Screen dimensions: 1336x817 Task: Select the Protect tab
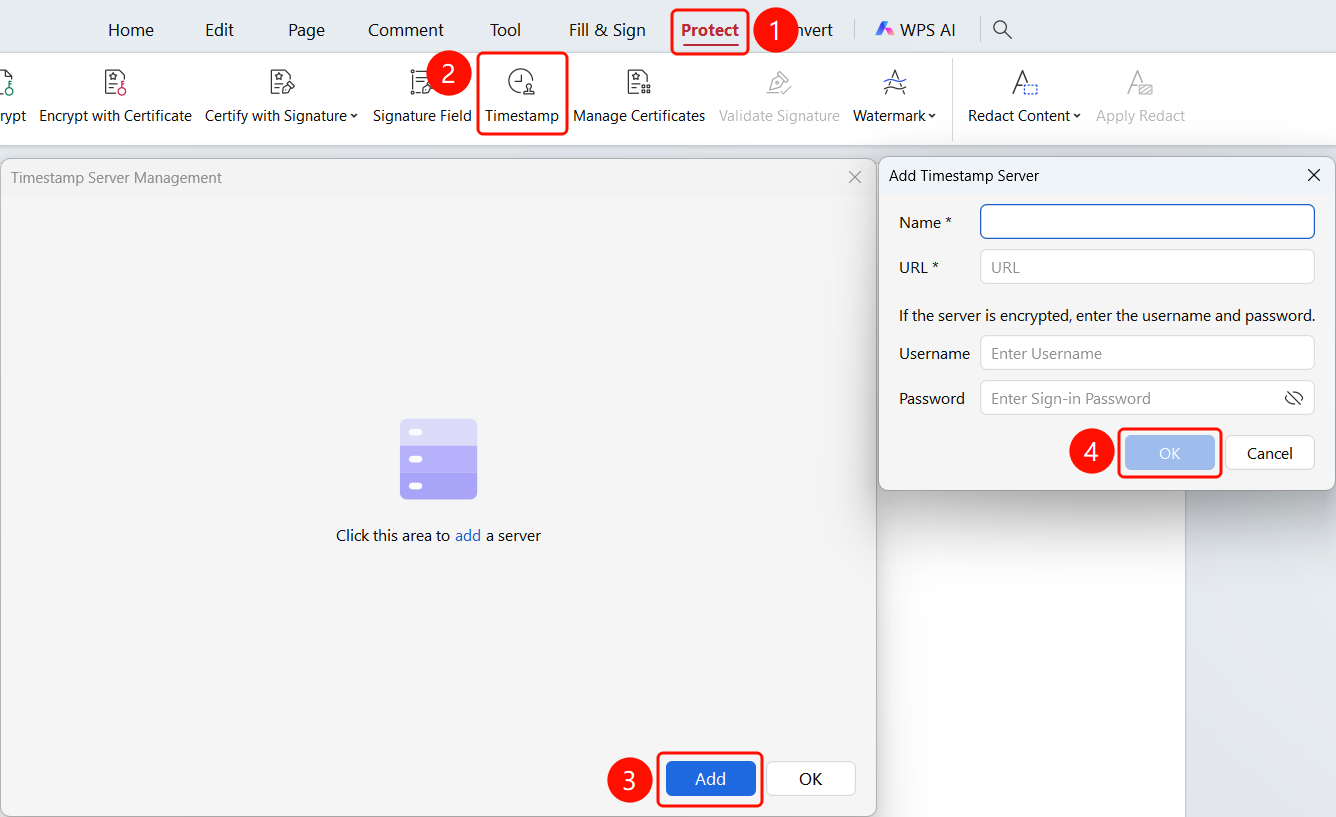710,30
